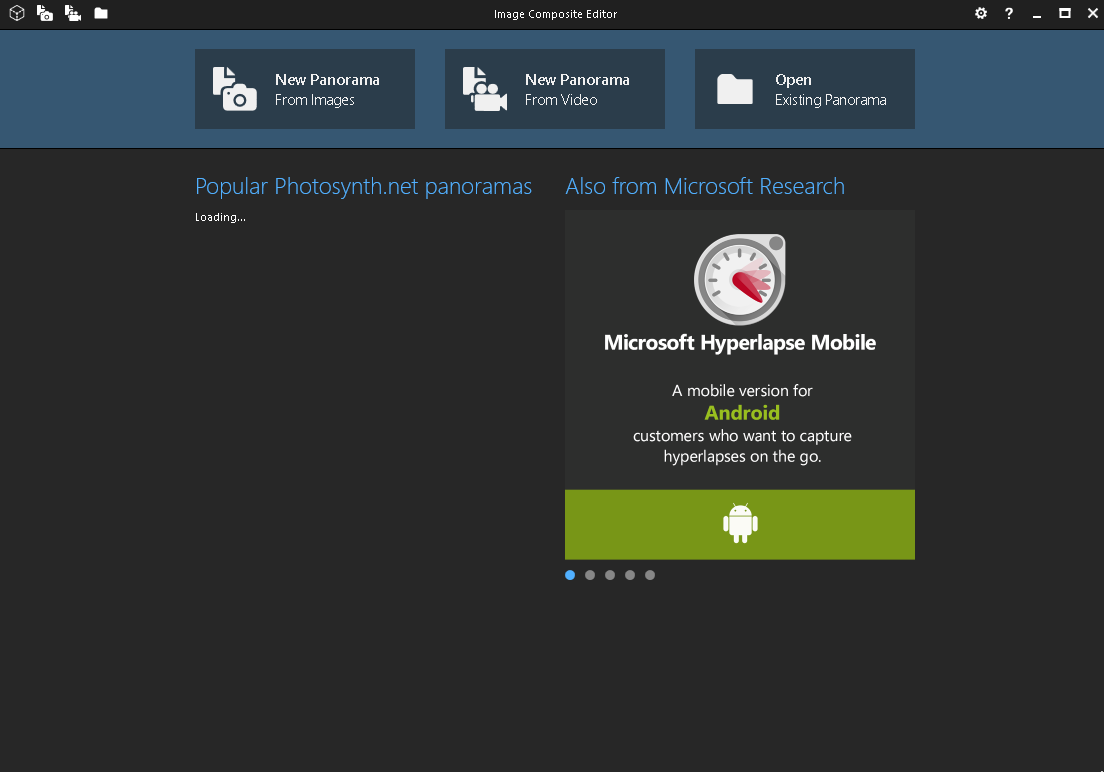Close the Image Composite Editor window
Image resolution: width=1104 pixels, height=772 pixels.
pos(1093,13)
